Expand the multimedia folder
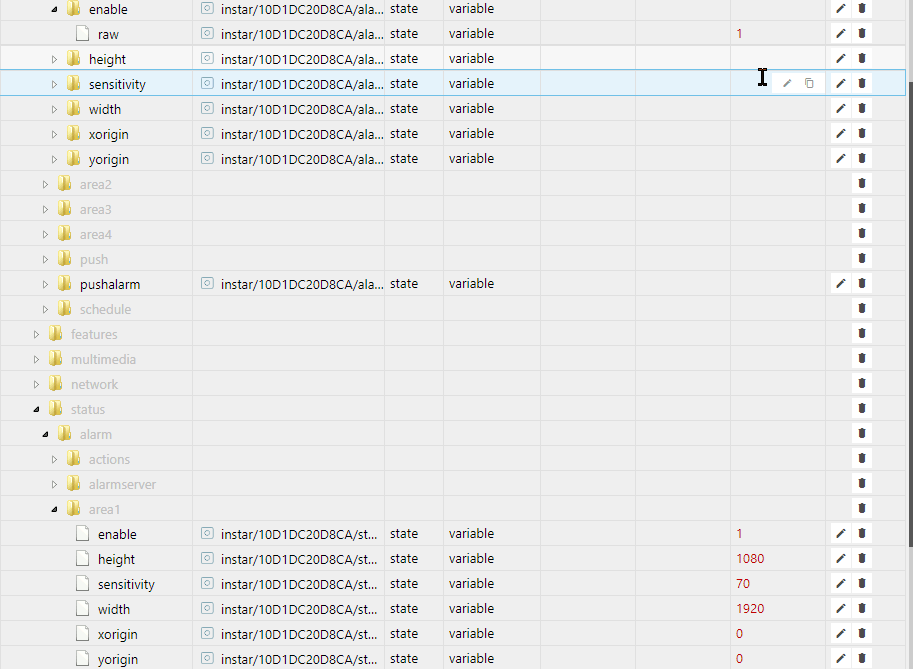This screenshot has width=913, height=669. [x=37, y=359]
